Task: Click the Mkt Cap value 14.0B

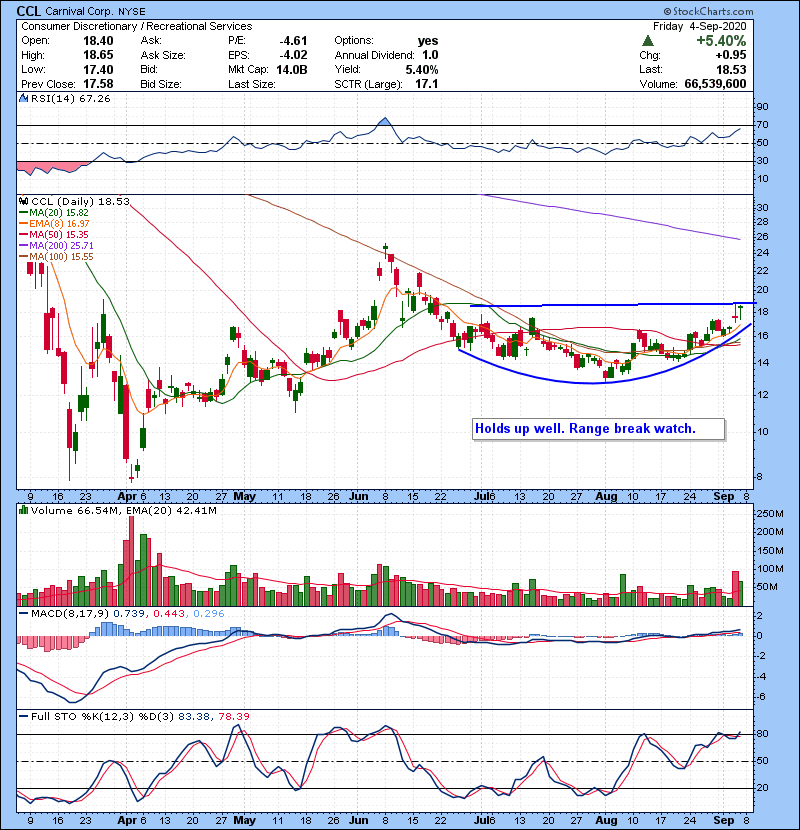Action: pos(292,69)
